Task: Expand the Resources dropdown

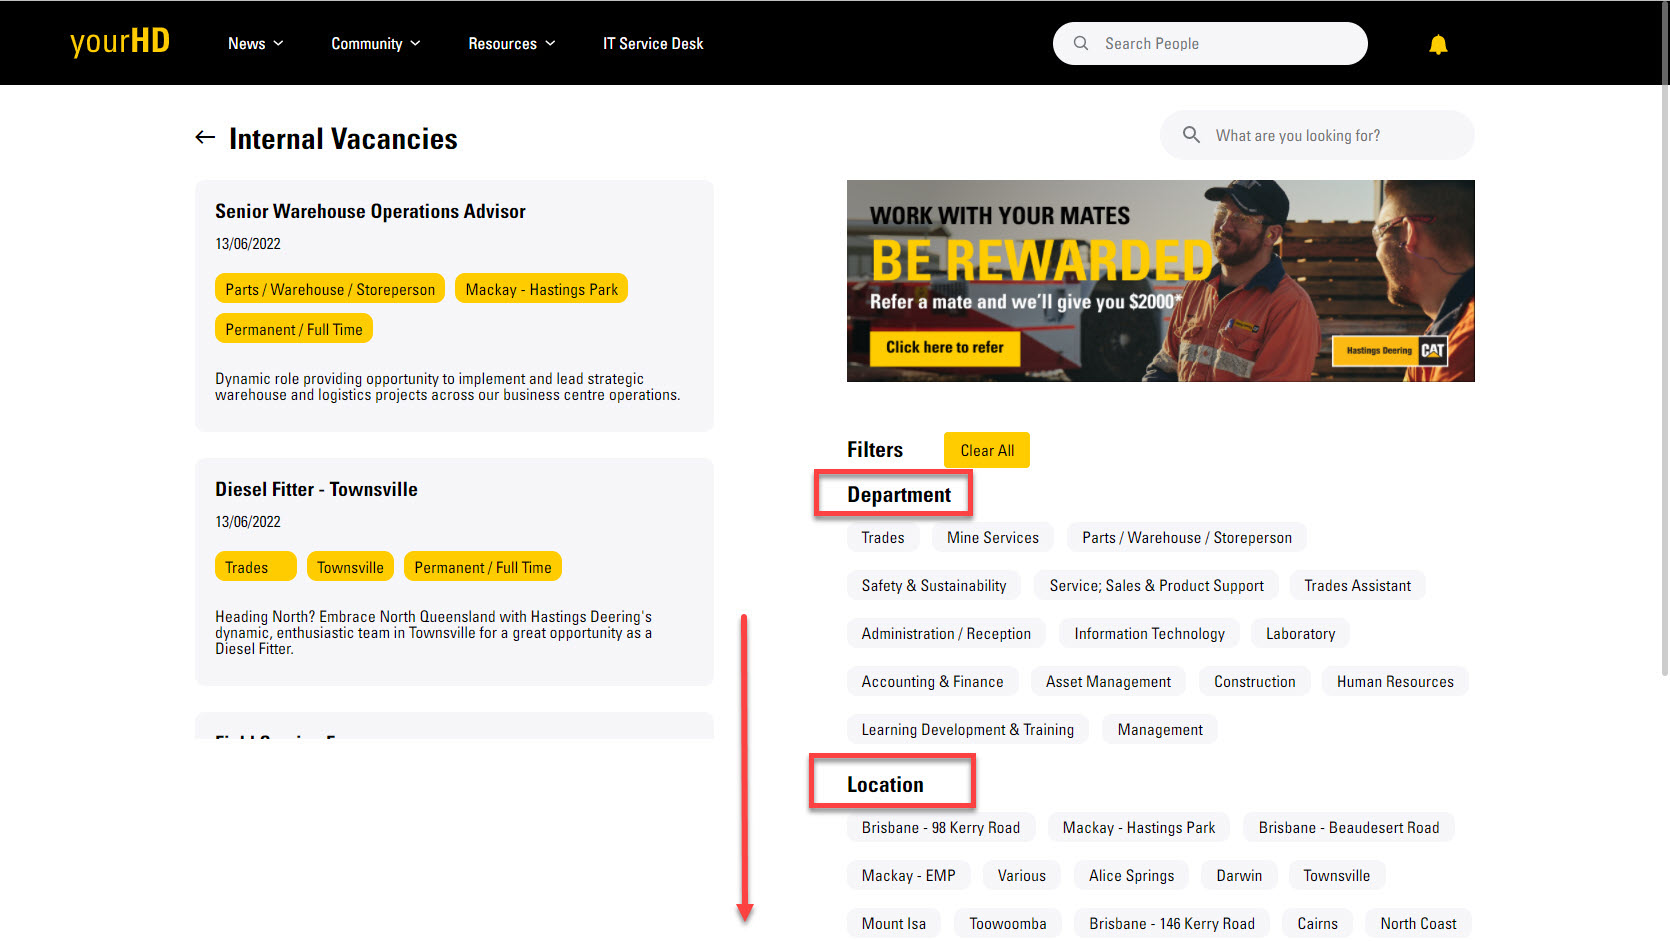Action: [x=512, y=44]
